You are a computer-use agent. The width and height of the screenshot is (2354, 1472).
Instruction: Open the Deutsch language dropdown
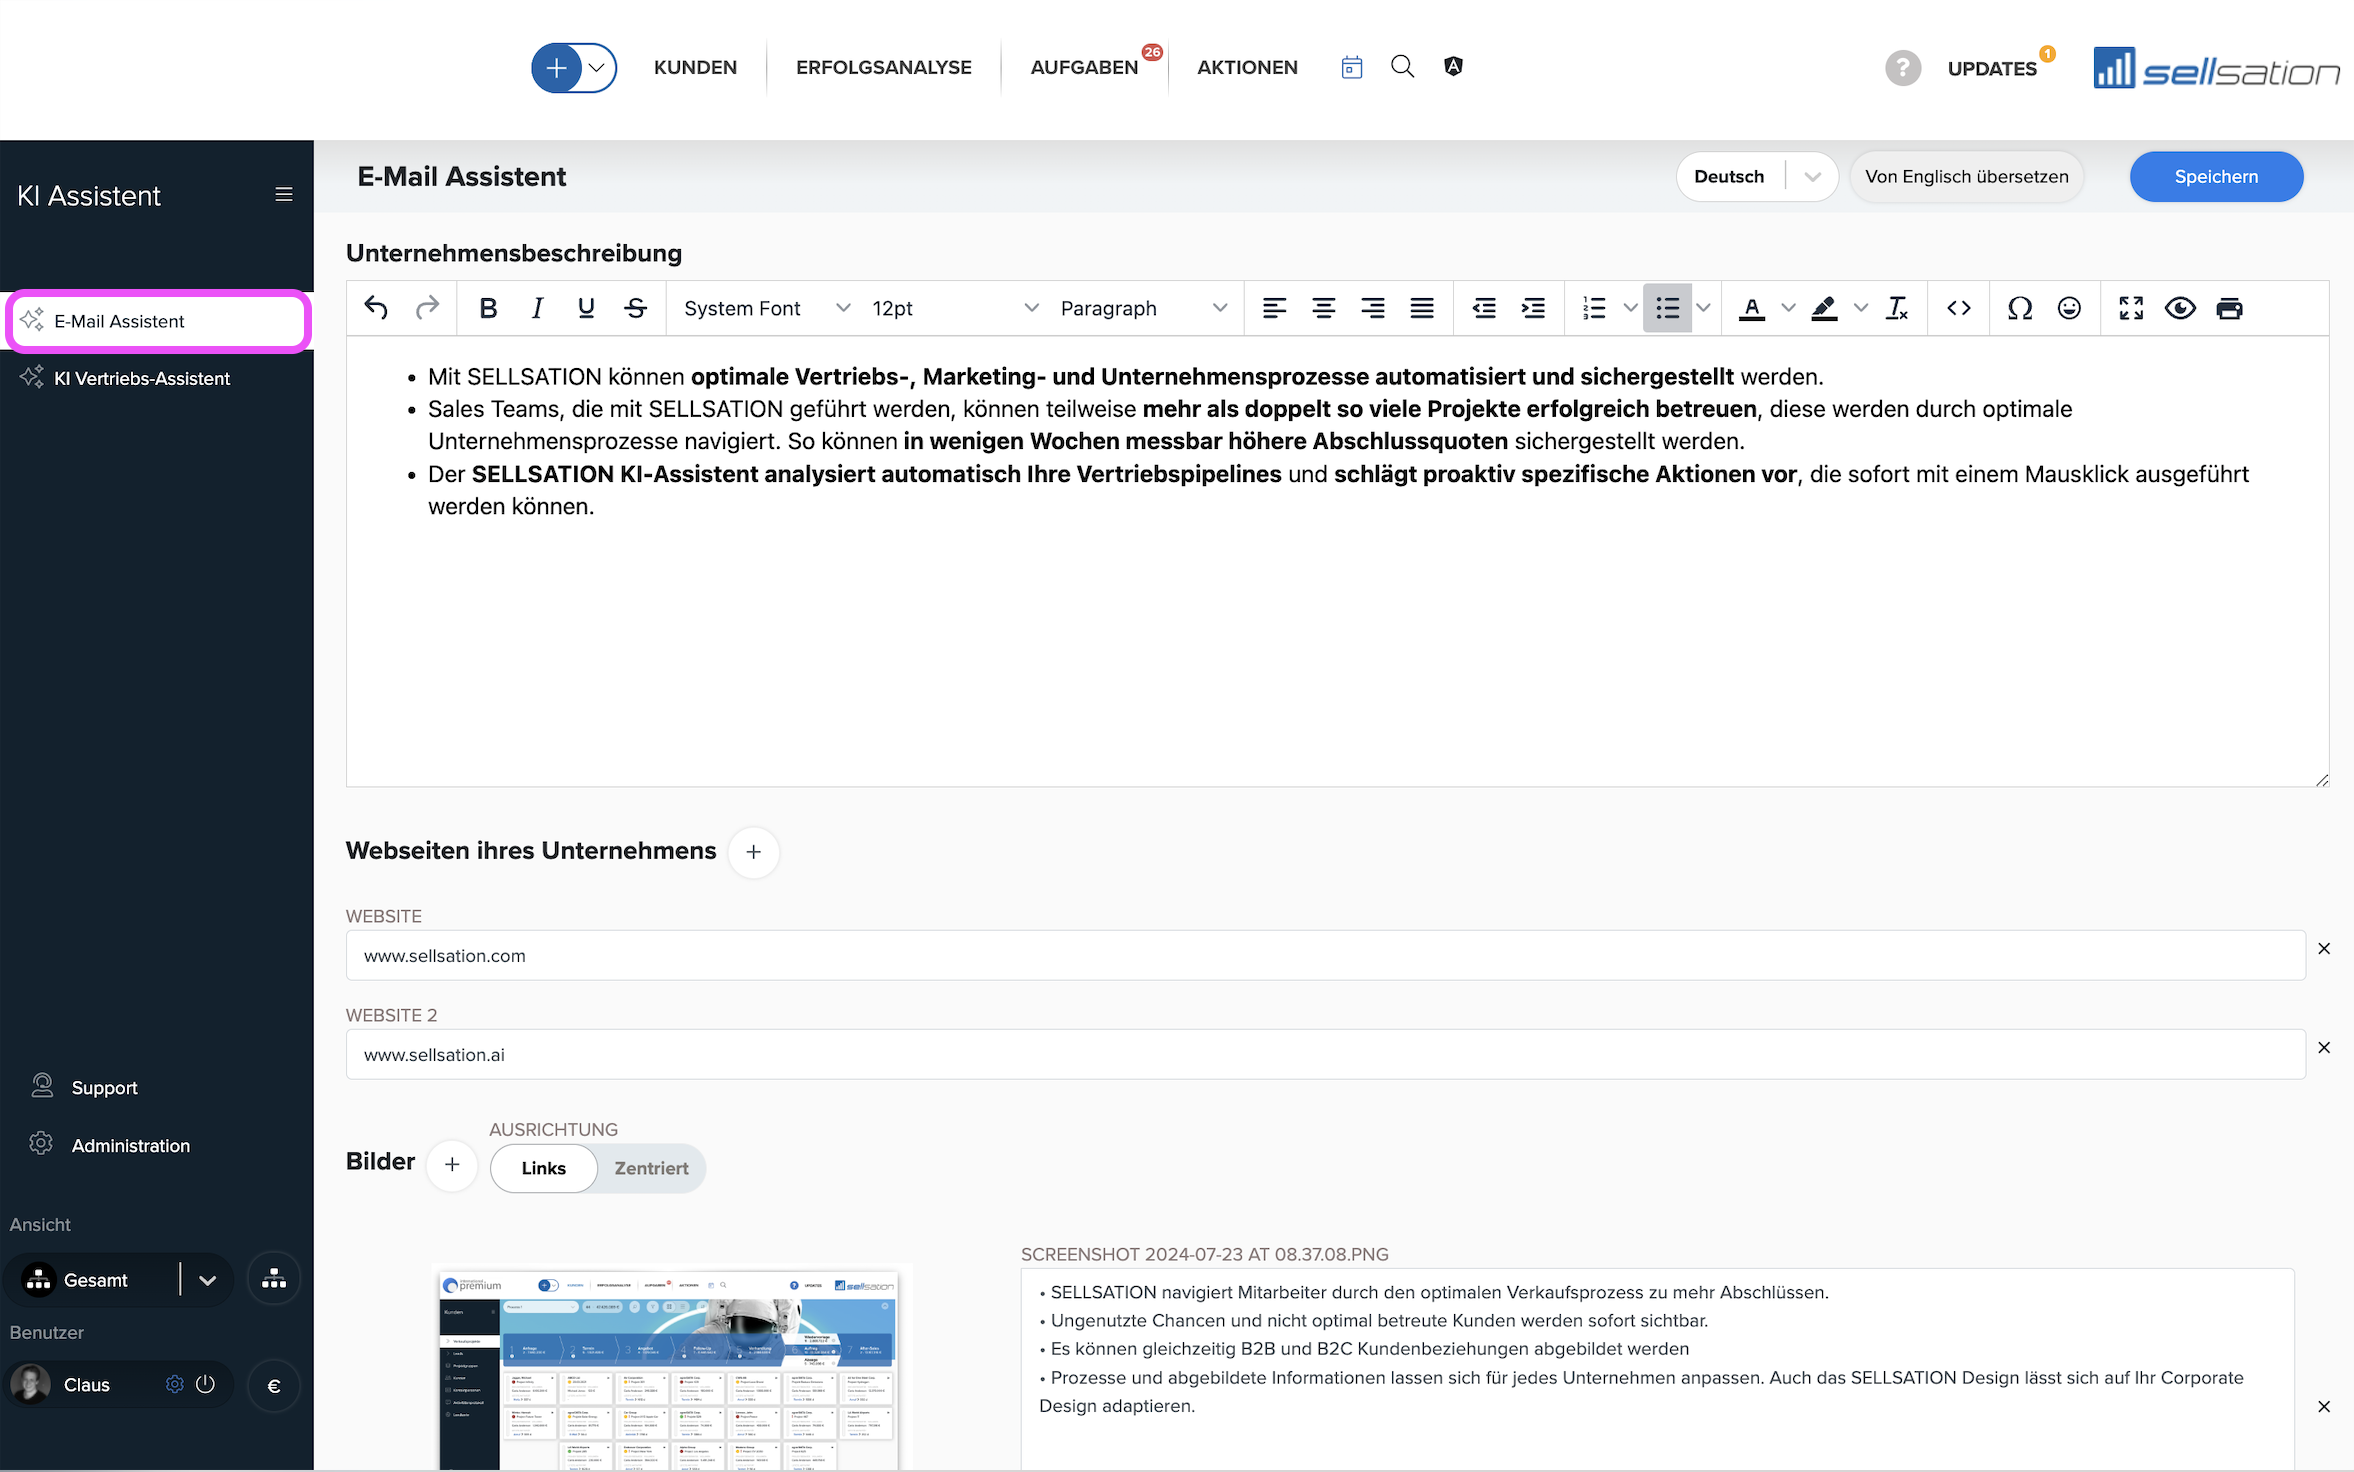click(1757, 177)
